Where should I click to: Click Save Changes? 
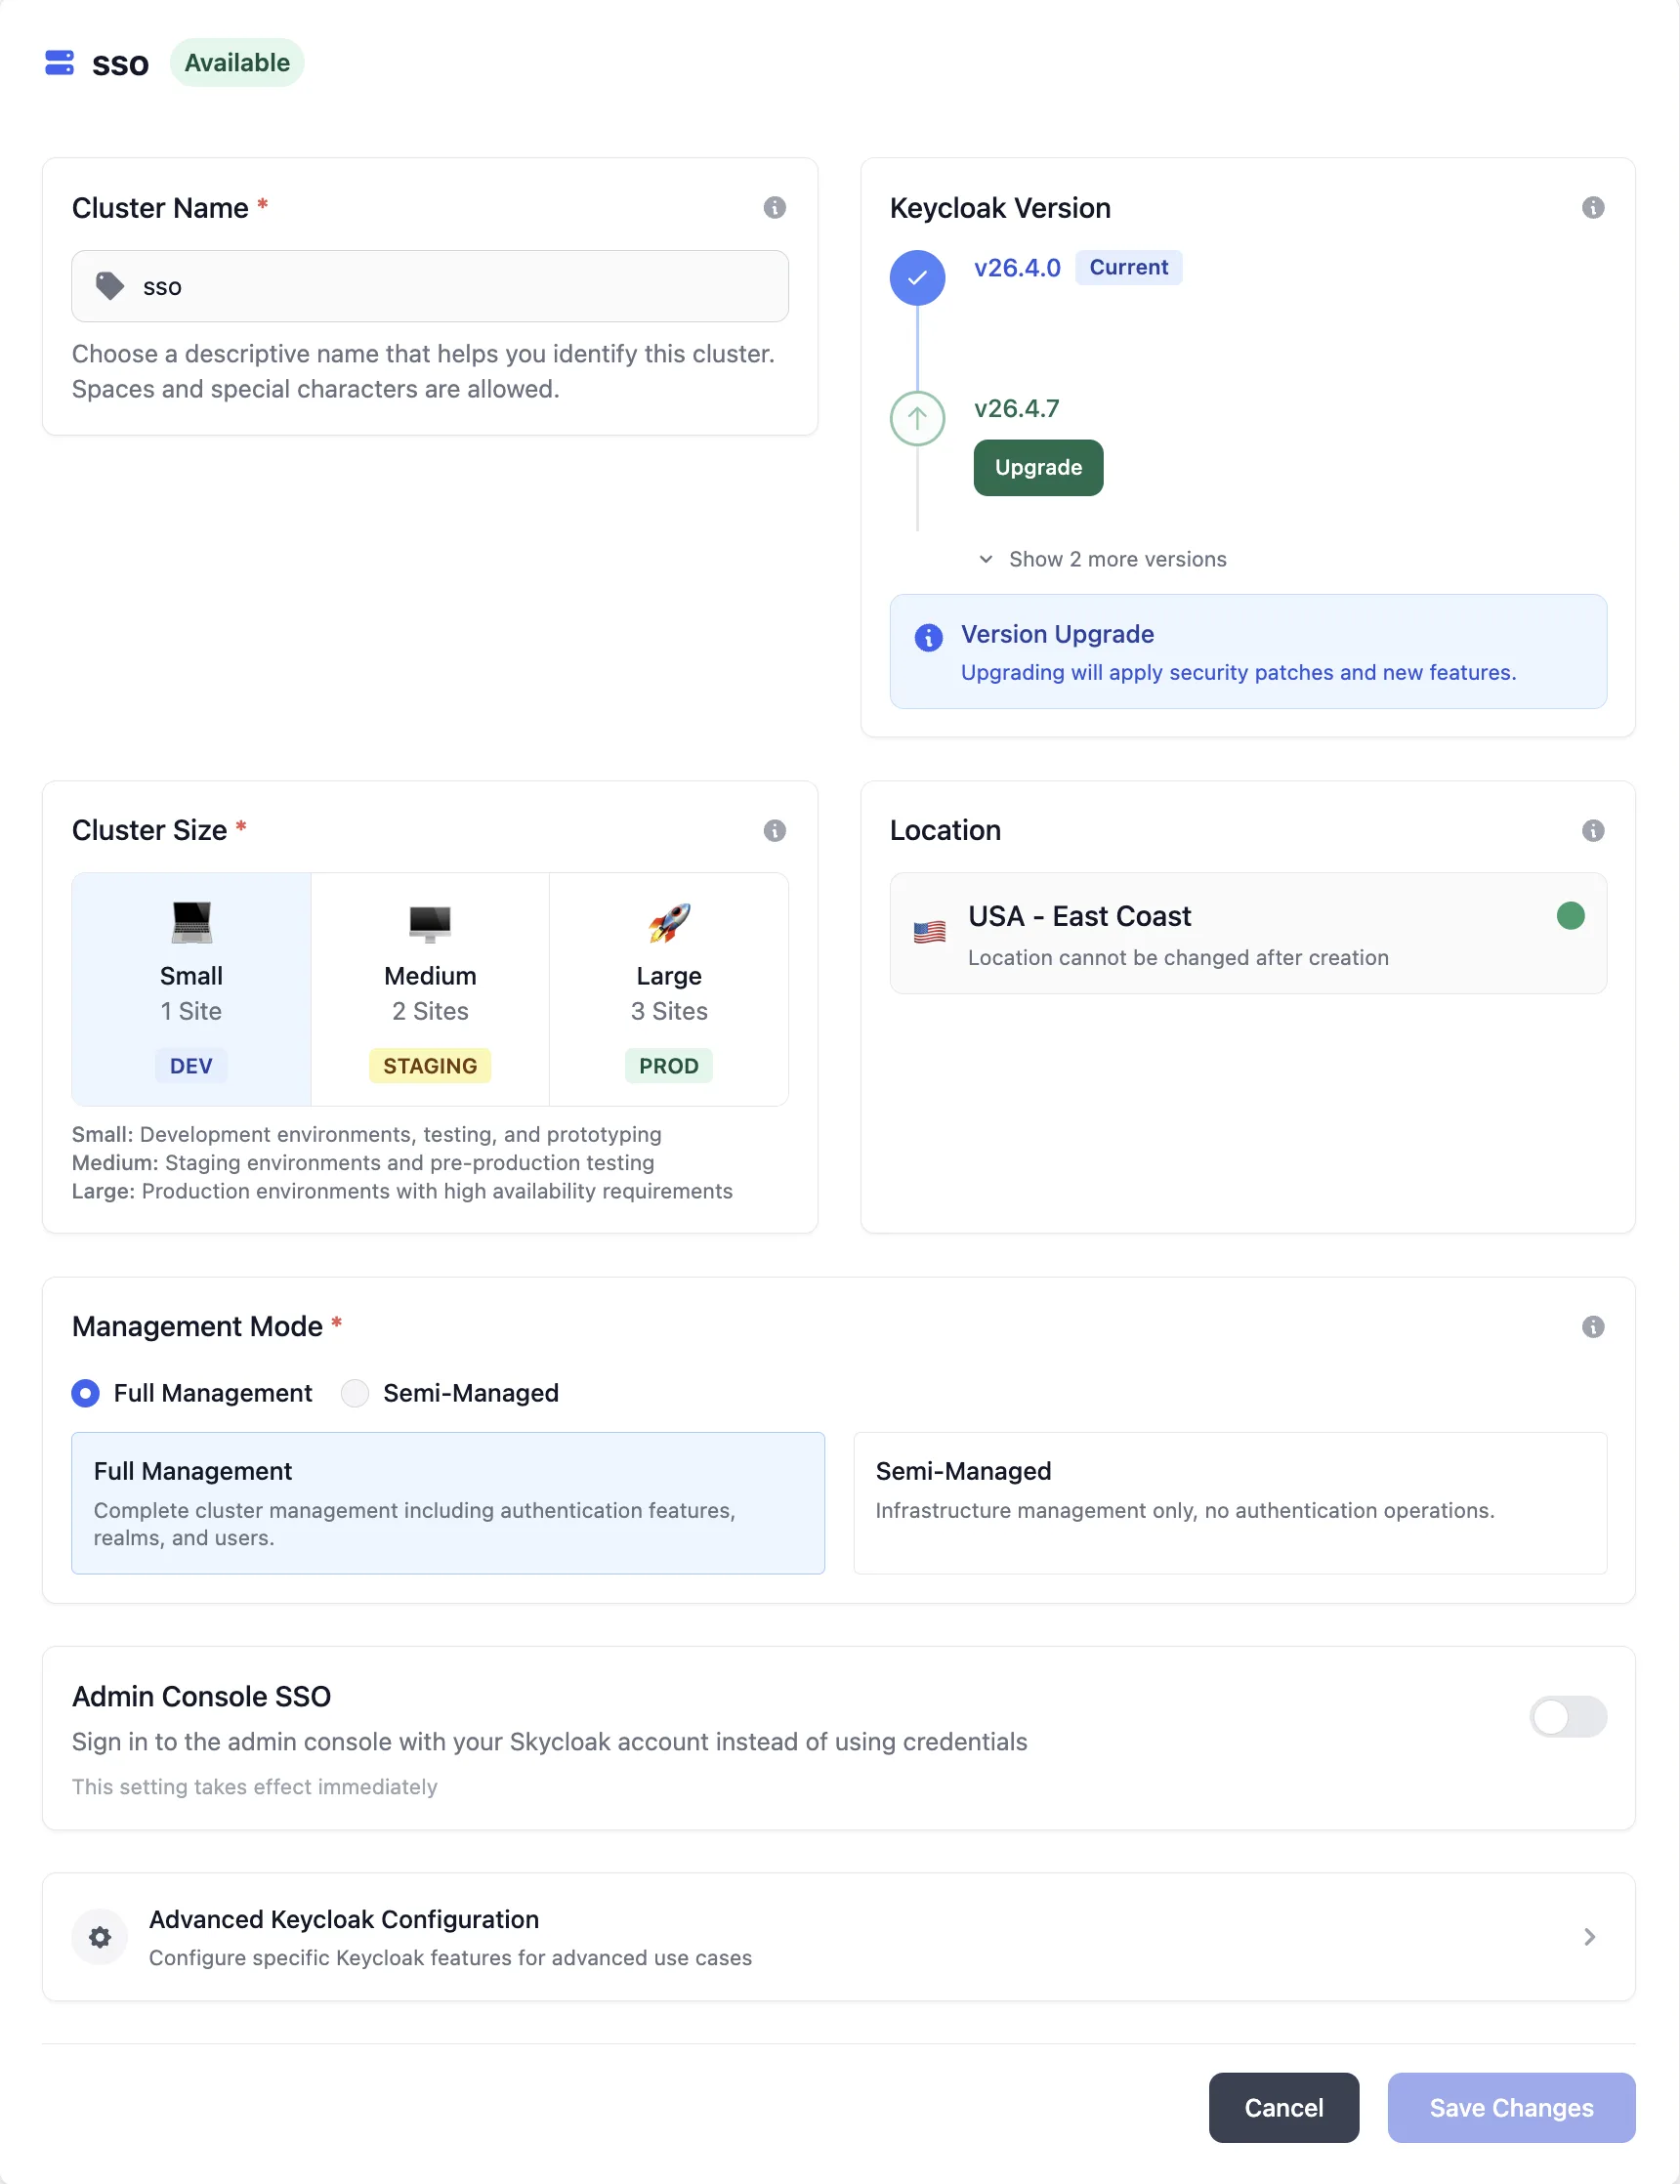pos(1510,2108)
